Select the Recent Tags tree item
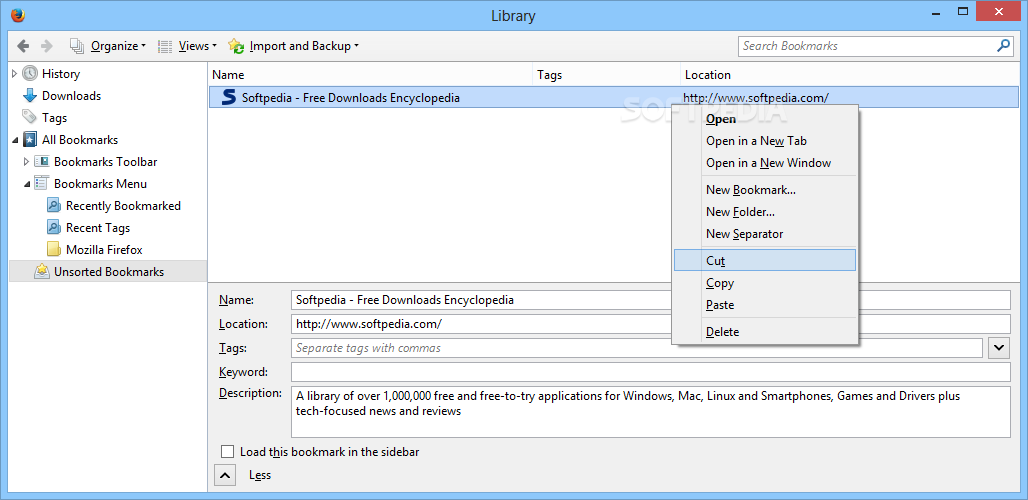This screenshot has width=1028, height=500. click(98, 227)
